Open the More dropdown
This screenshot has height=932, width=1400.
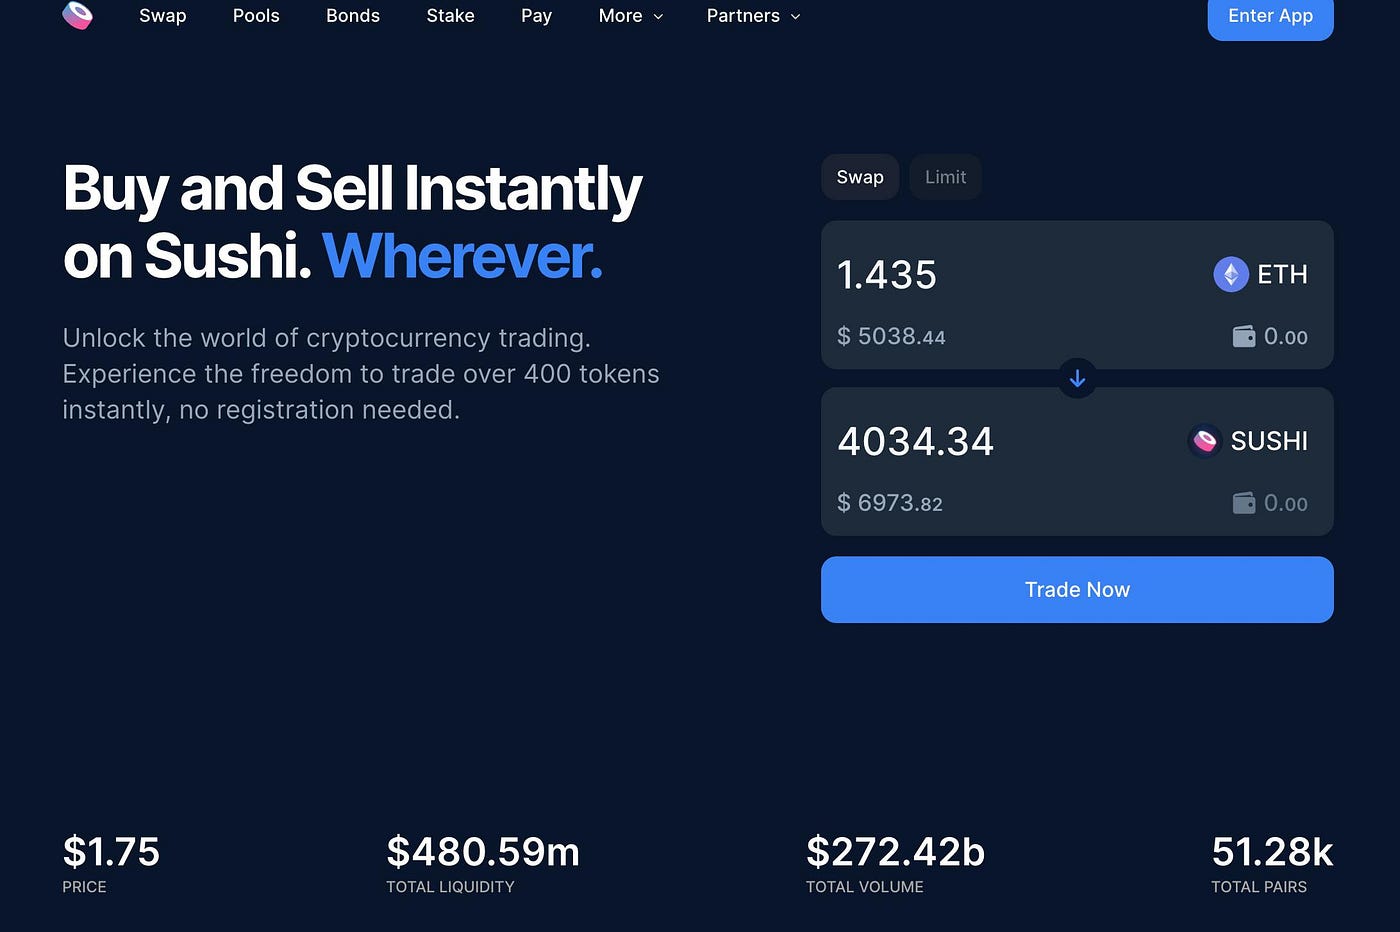[x=630, y=16]
